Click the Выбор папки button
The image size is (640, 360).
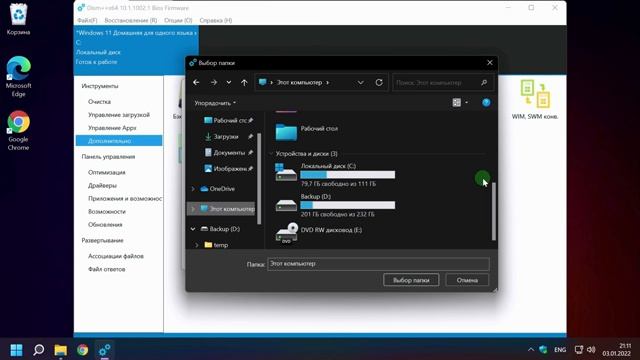pyautogui.click(x=411, y=280)
